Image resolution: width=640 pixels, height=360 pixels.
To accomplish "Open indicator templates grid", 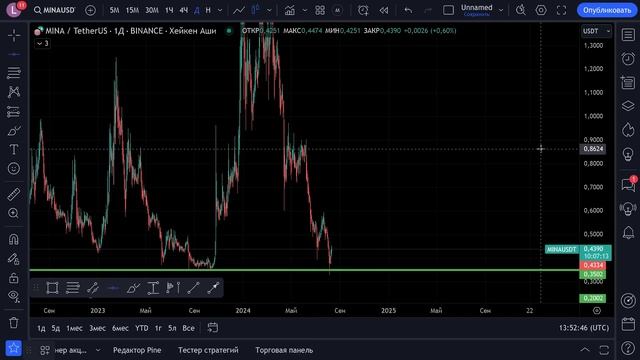I will click(x=320, y=10).
